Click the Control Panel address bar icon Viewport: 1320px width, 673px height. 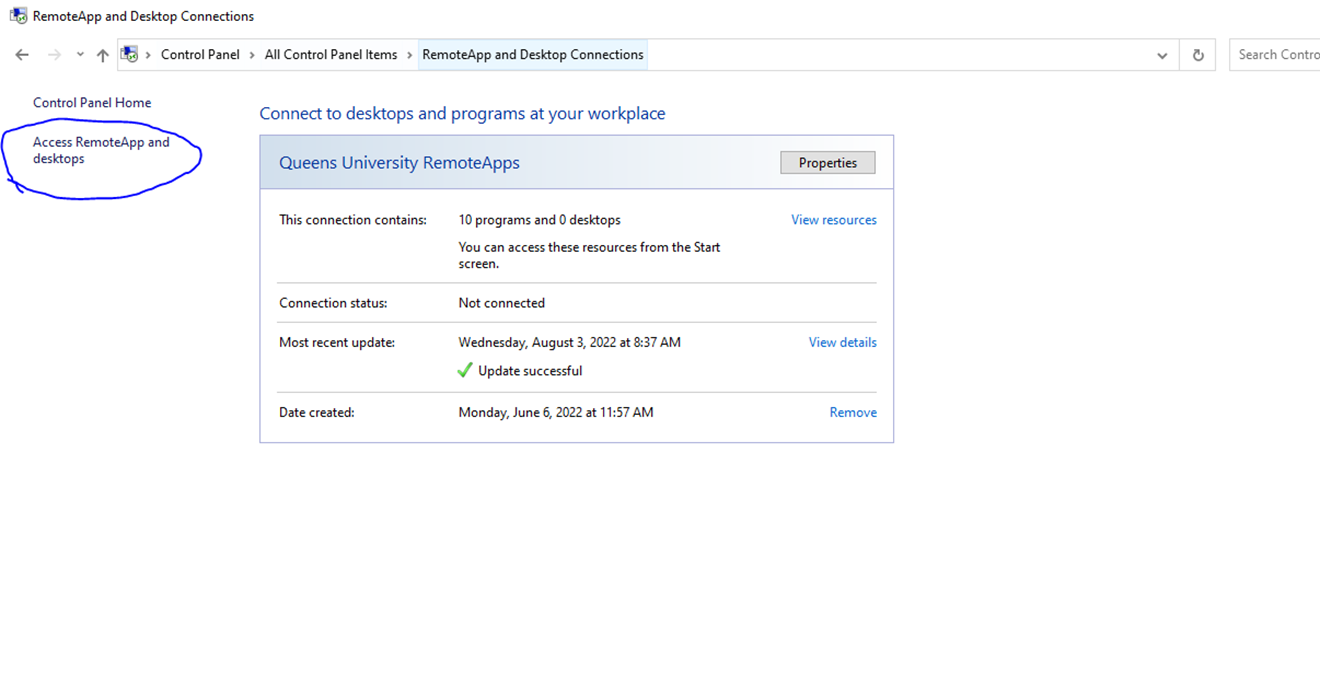click(x=130, y=55)
